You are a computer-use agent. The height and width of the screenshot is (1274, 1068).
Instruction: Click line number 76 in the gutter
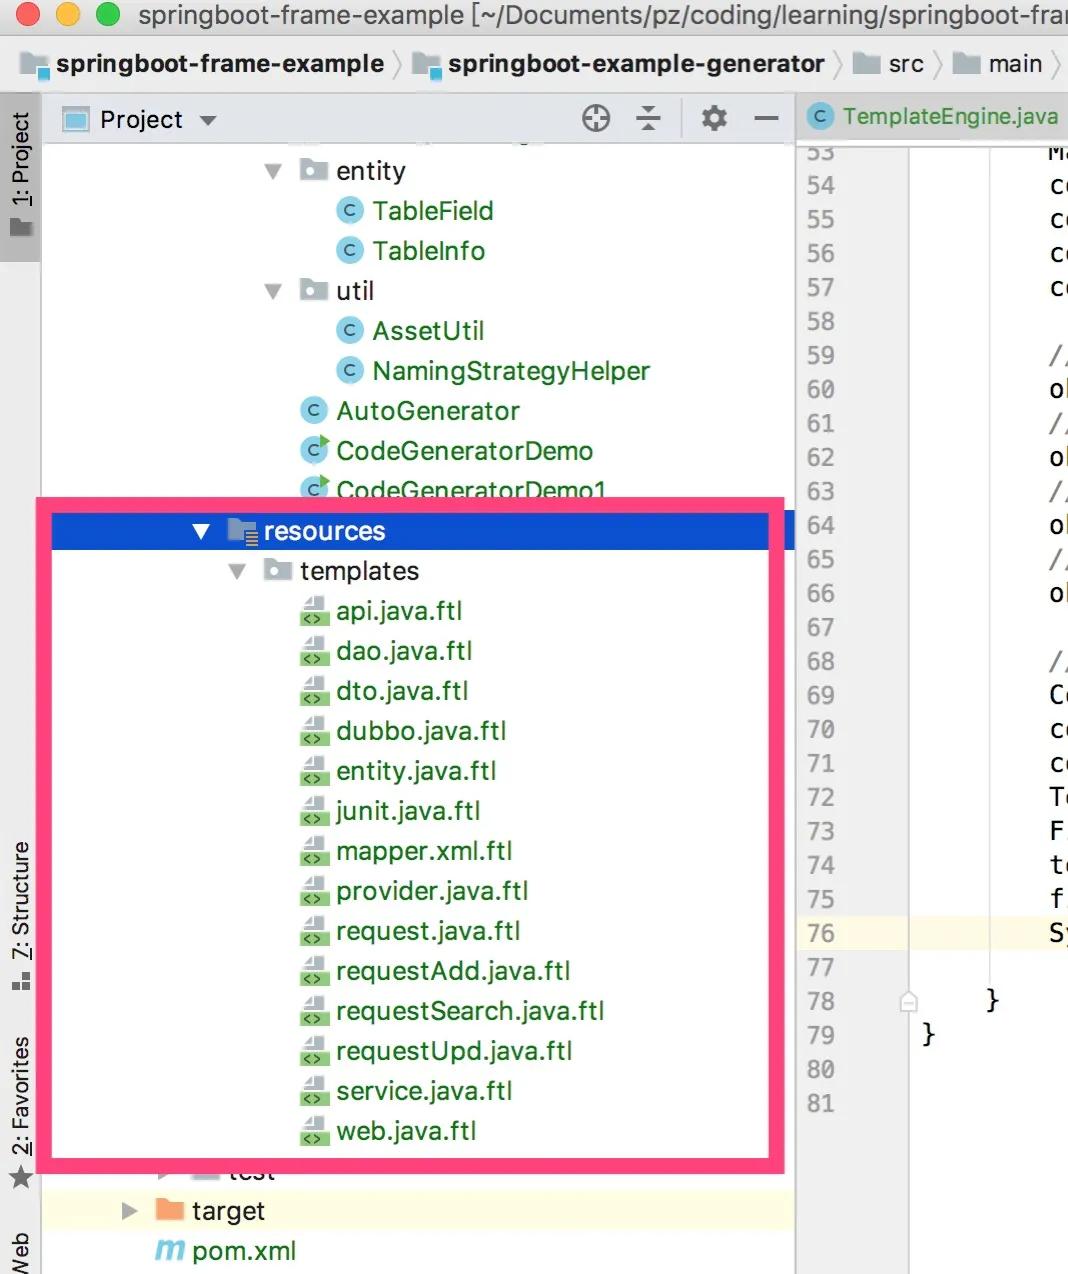coord(820,933)
